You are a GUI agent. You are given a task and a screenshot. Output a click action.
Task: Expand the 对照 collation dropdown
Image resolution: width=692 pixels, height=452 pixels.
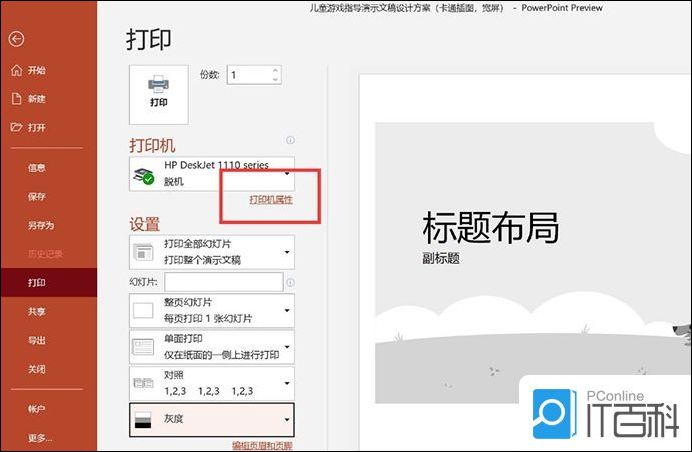tap(212, 383)
